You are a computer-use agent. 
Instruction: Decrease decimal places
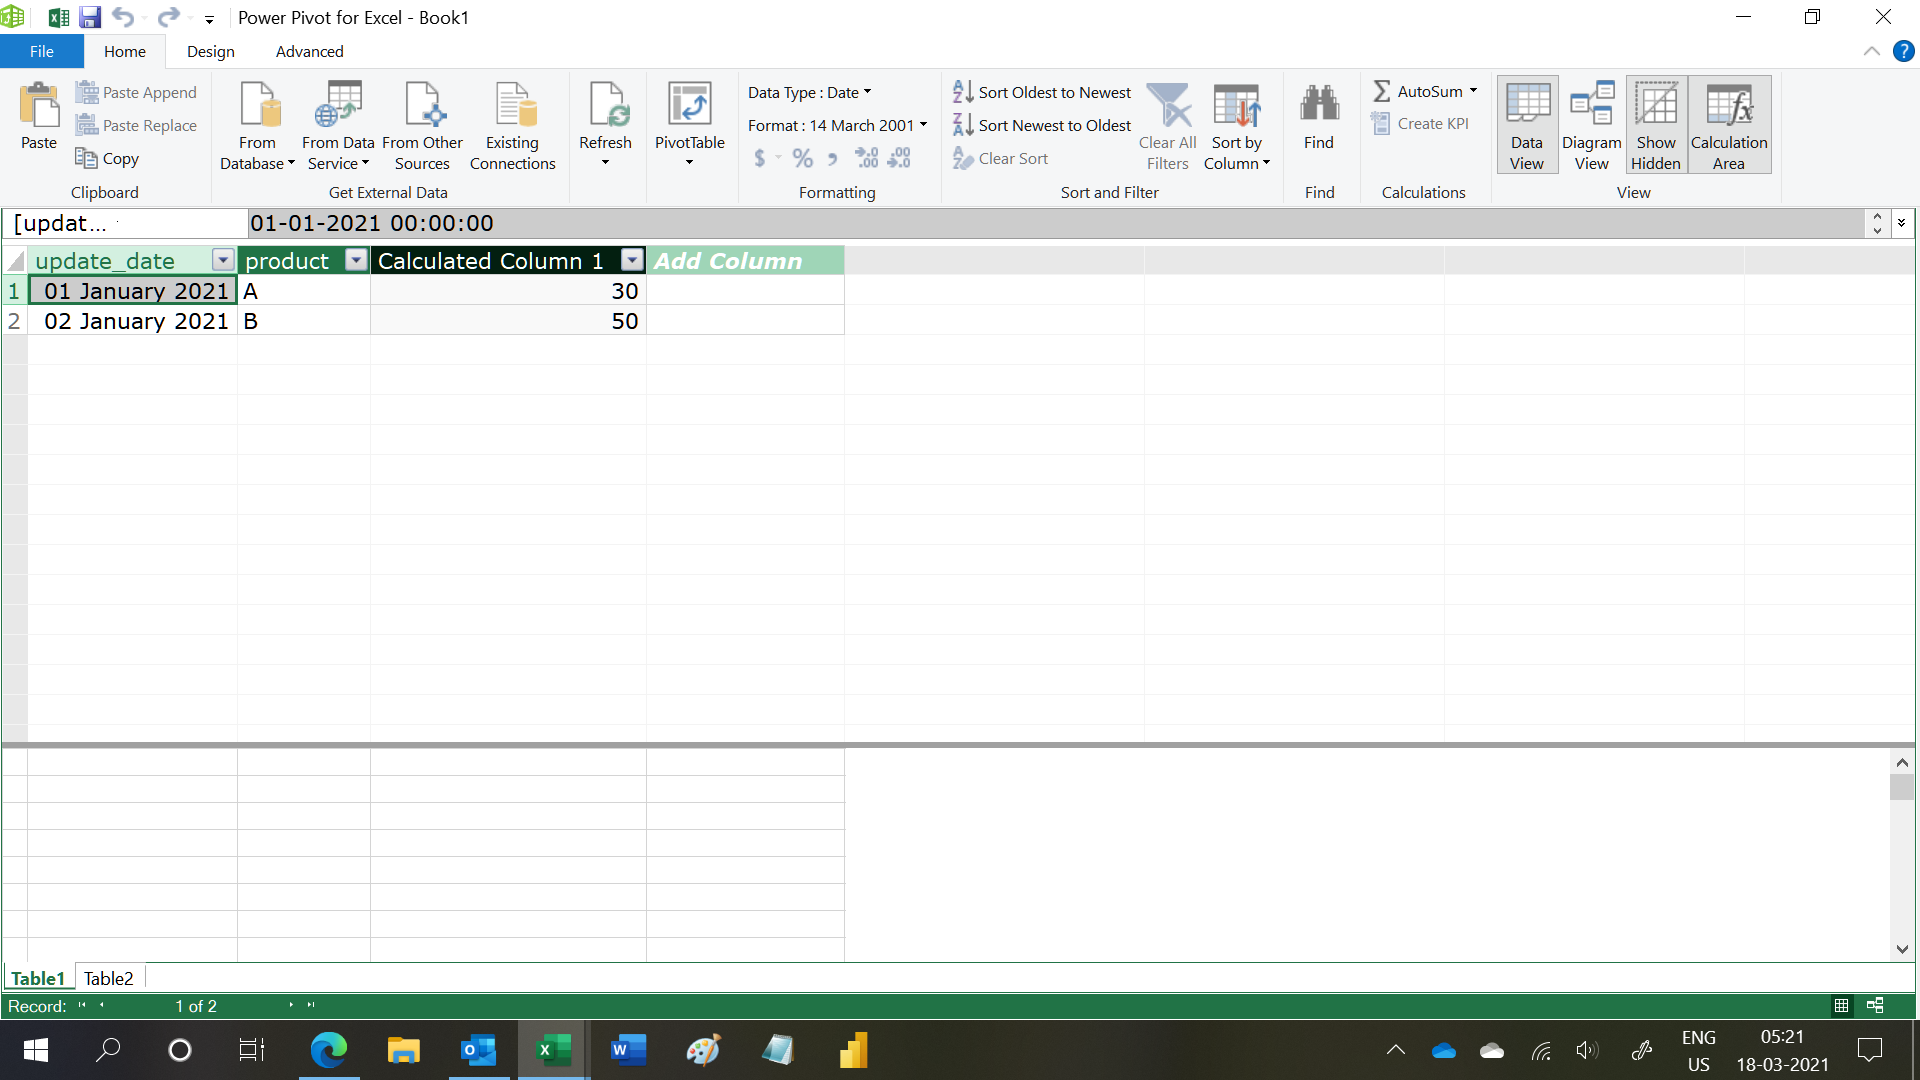pos(900,158)
